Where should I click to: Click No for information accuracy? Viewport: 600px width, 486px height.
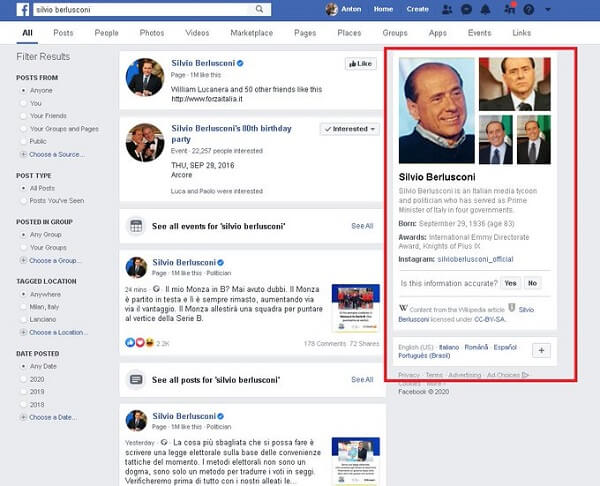(x=532, y=283)
